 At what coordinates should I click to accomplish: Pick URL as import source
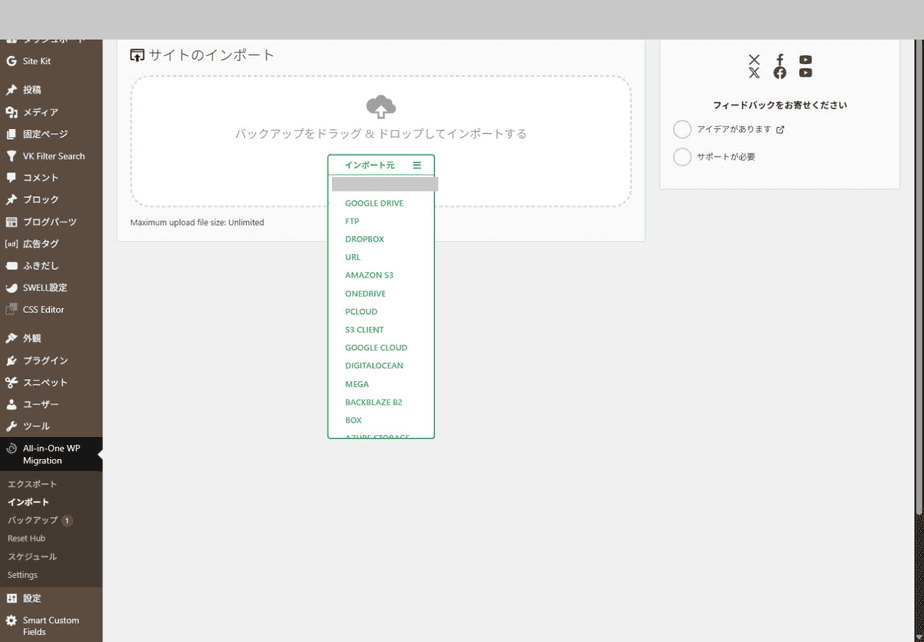point(352,257)
